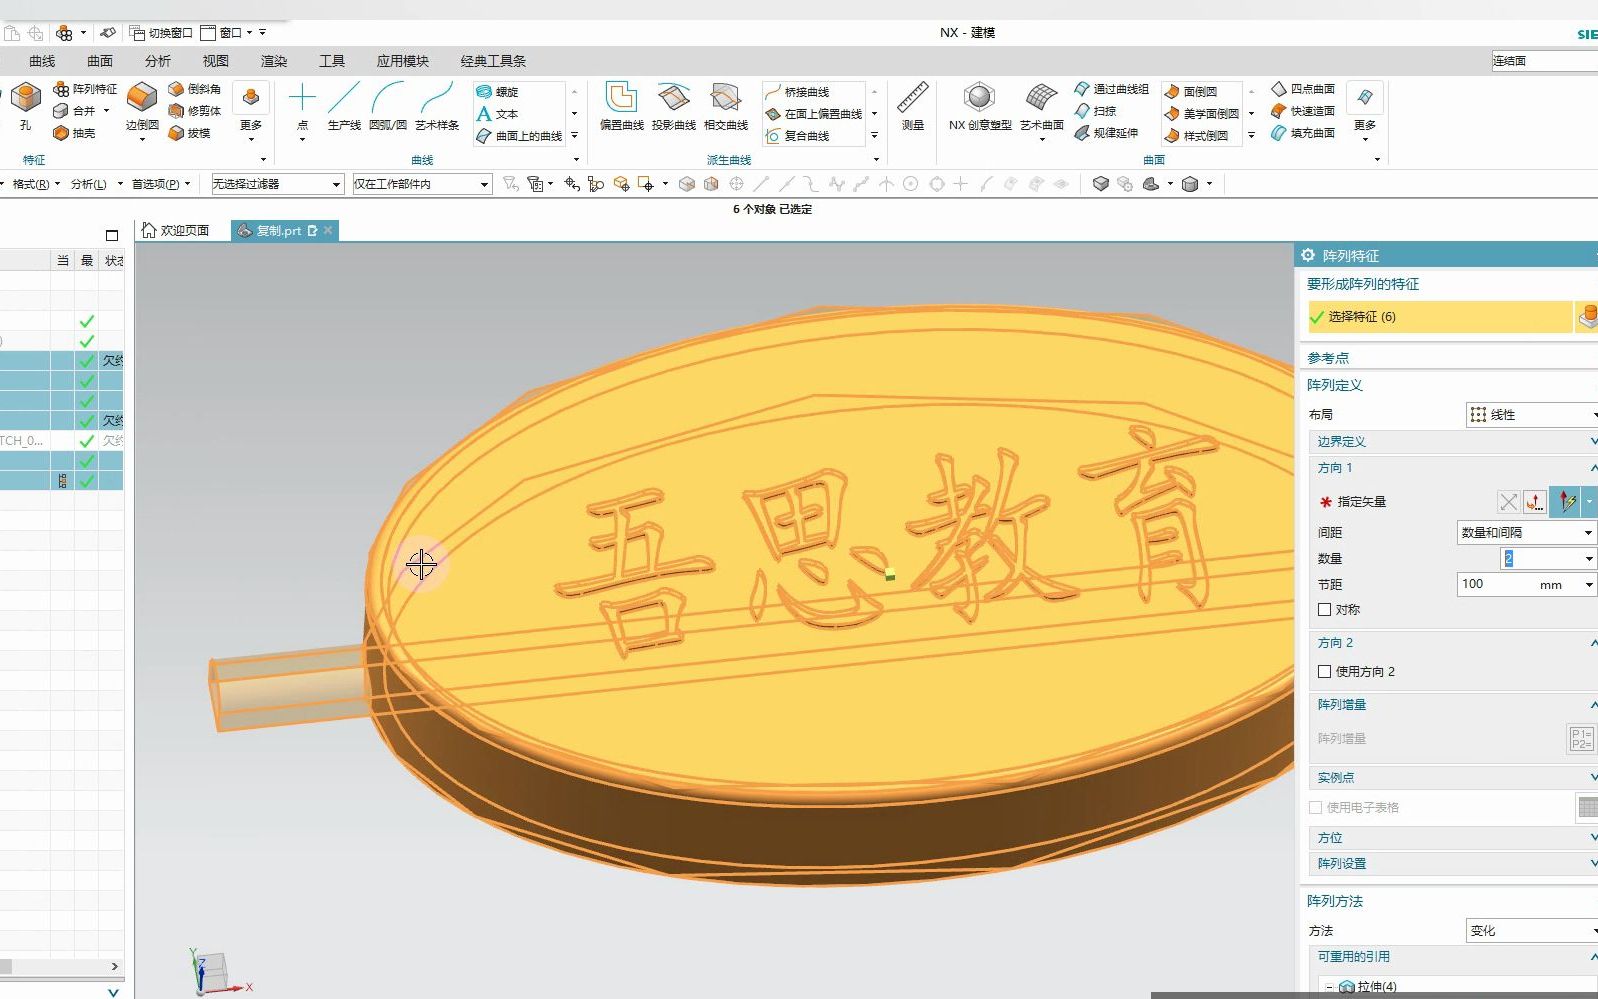The width and height of the screenshot is (1598, 999).
Task: Expand the 实例点 section
Action: click(1452, 777)
